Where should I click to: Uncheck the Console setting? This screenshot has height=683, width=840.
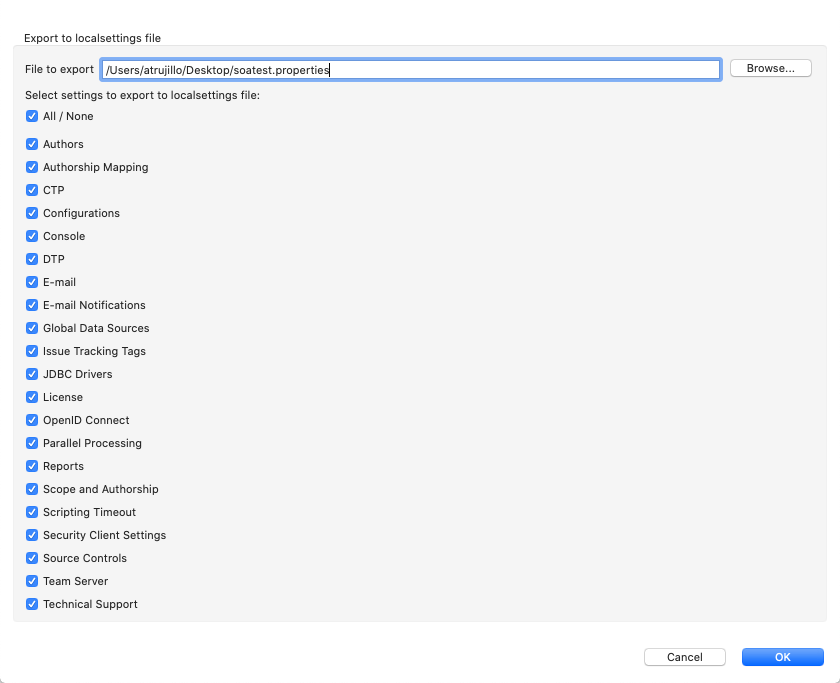pyautogui.click(x=32, y=236)
